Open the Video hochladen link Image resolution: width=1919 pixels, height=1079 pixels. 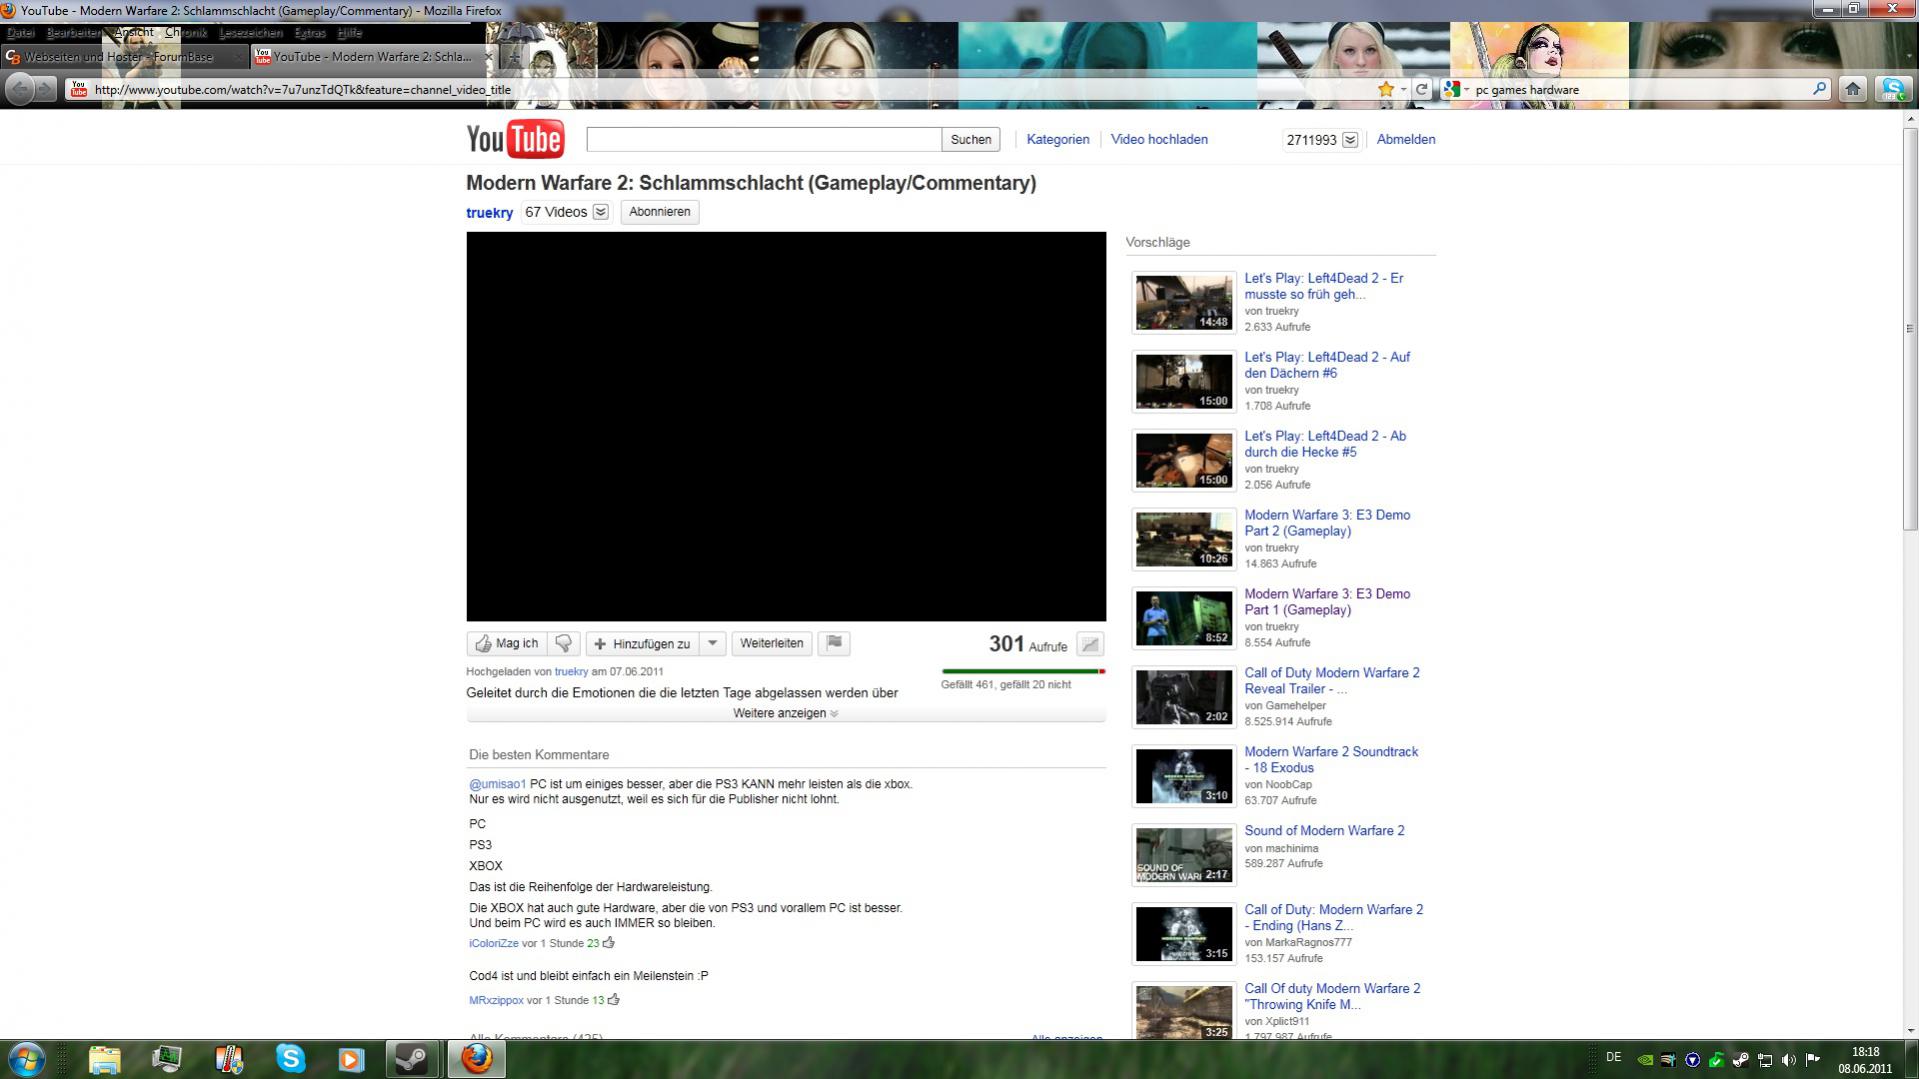1159,139
